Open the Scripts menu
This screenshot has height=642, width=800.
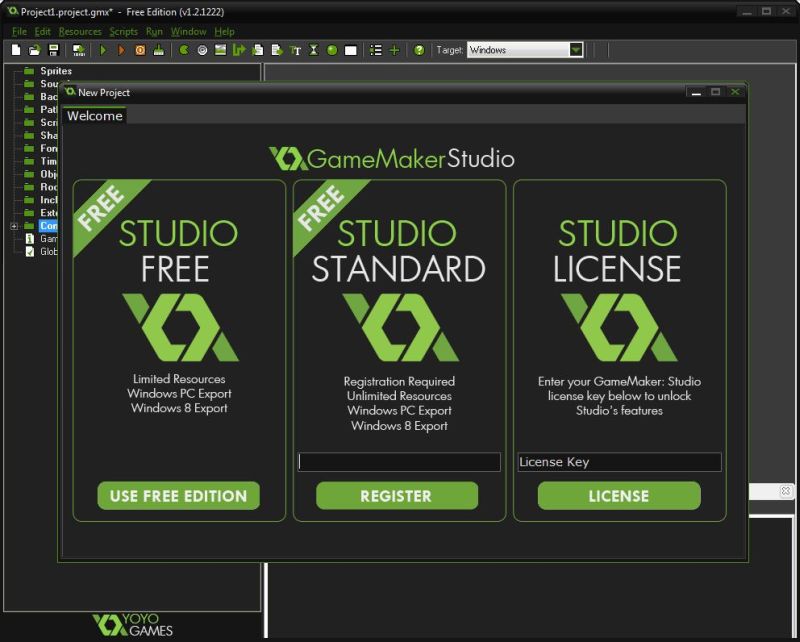[123, 32]
